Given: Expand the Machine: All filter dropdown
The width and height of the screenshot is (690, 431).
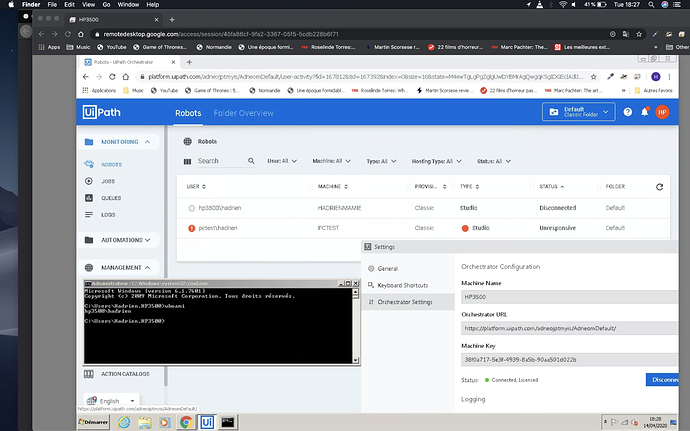Looking at the screenshot, I should [x=330, y=161].
